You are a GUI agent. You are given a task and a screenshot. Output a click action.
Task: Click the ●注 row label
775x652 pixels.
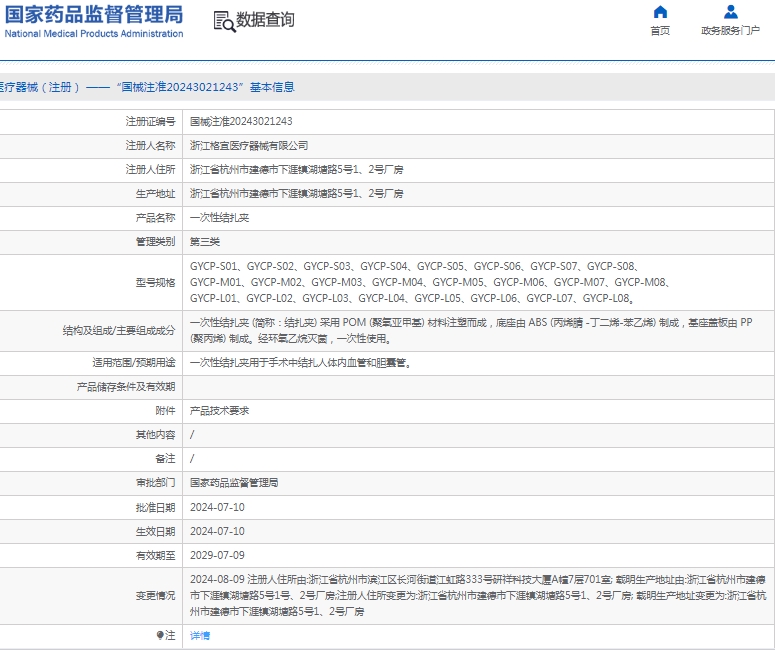point(166,635)
